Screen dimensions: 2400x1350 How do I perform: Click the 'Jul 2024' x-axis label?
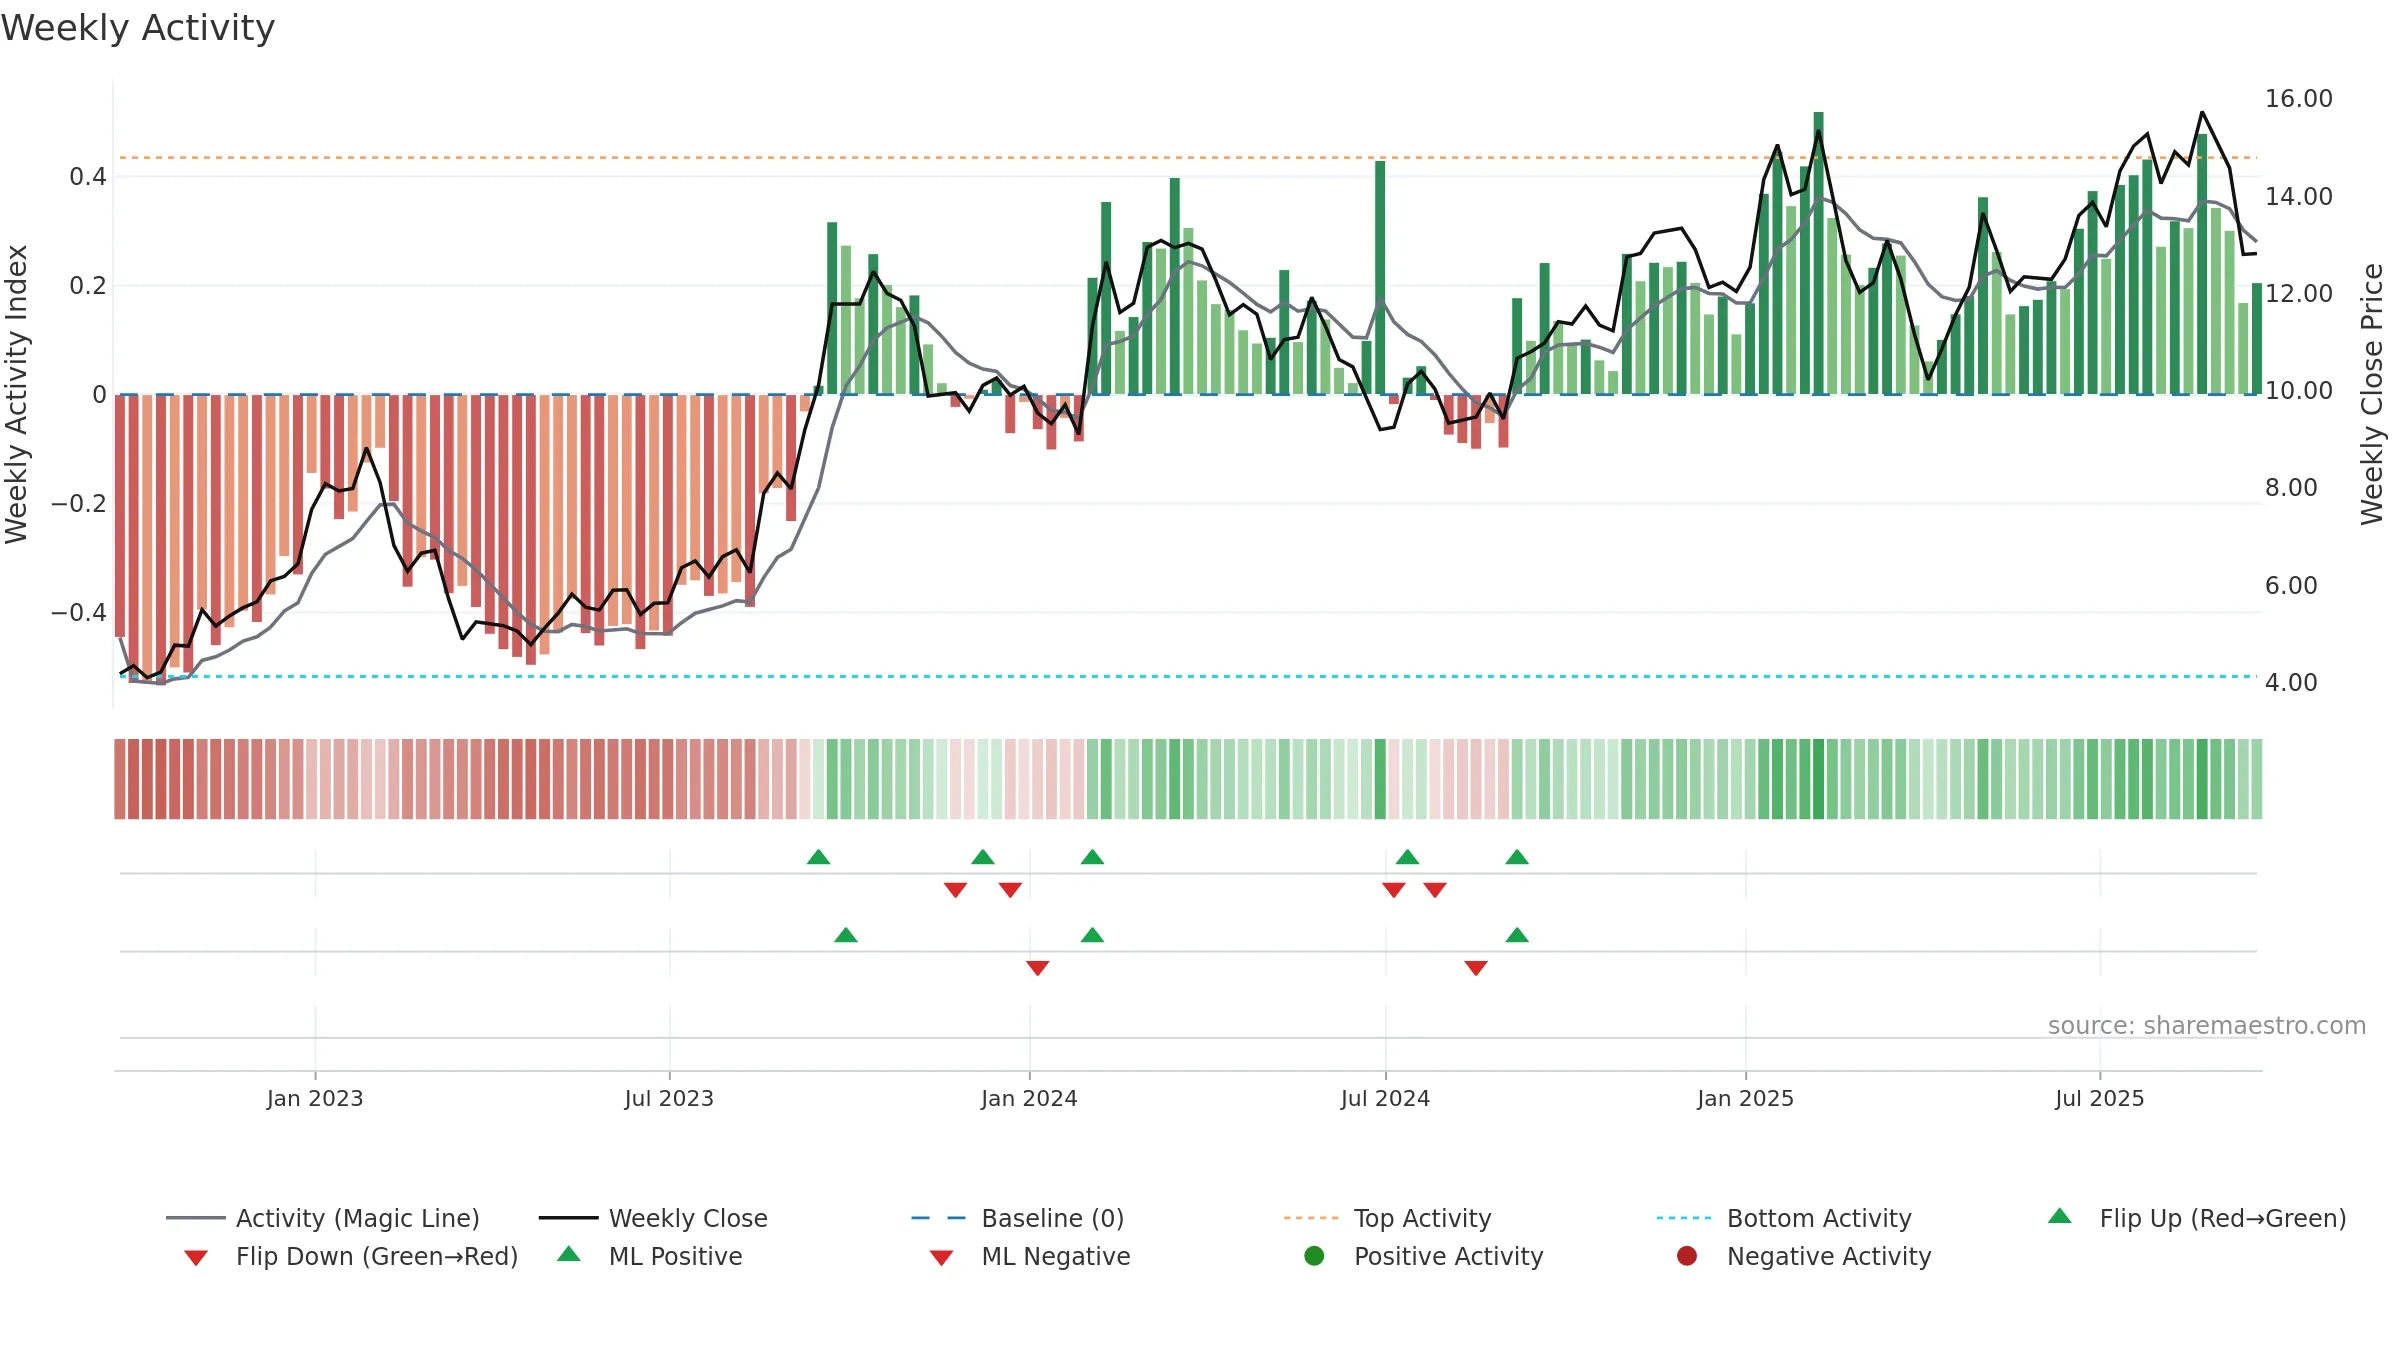pyautogui.click(x=1385, y=1099)
